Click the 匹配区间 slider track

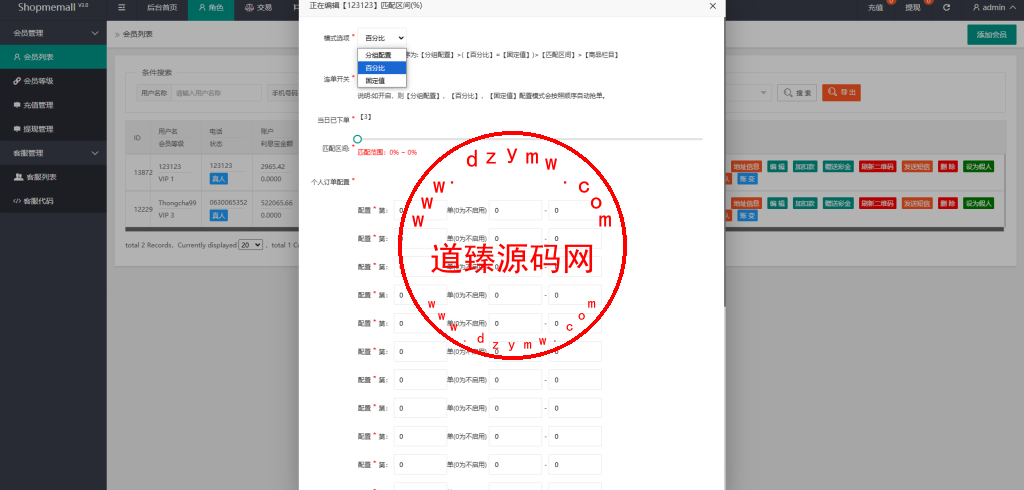[530, 139]
